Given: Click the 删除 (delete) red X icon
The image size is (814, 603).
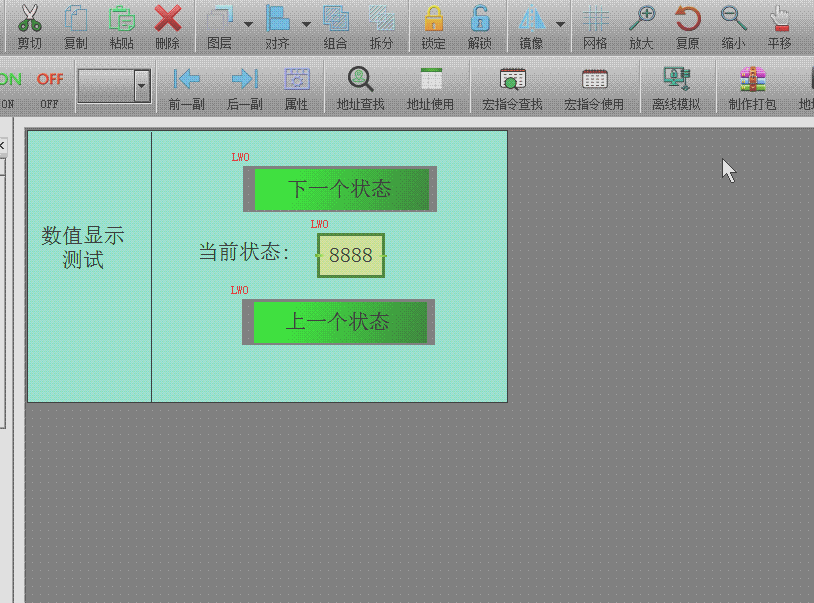Looking at the screenshot, I should pyautogui.click(x=167, y=20).
